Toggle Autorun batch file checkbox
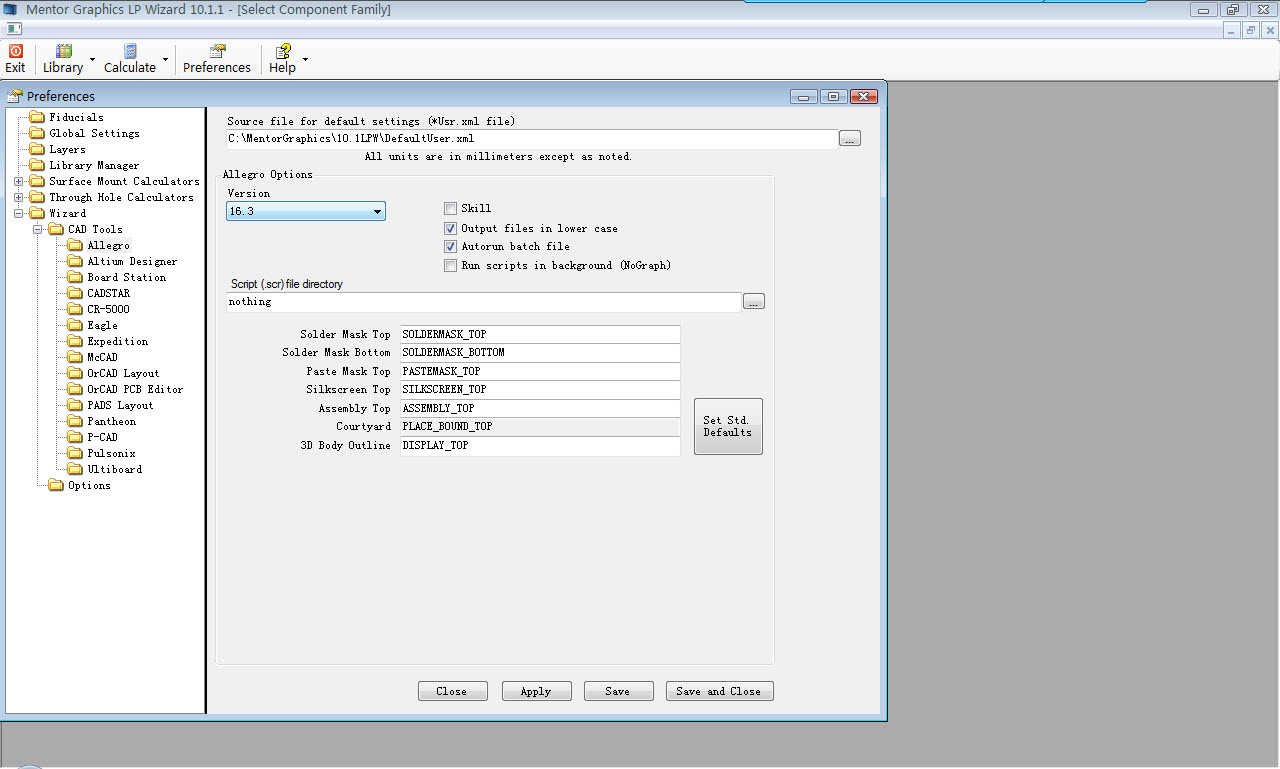 coord(451,246)
